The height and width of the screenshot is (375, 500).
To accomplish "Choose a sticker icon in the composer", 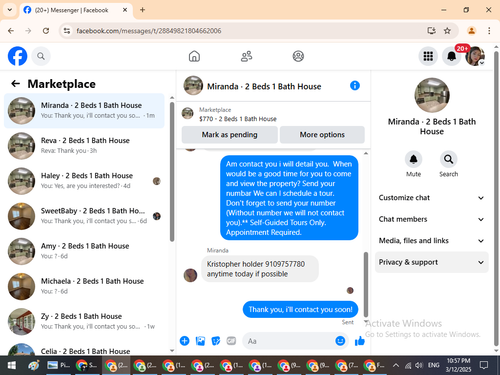I will tap(216, 341).
